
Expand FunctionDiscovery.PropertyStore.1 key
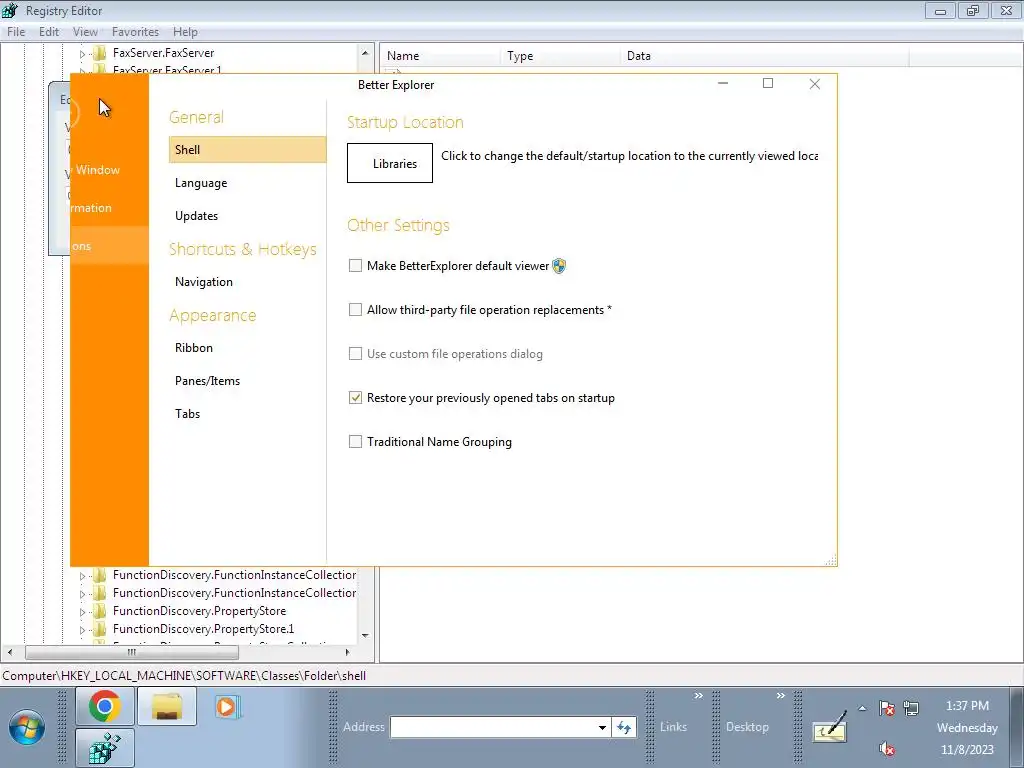[82, 630]
